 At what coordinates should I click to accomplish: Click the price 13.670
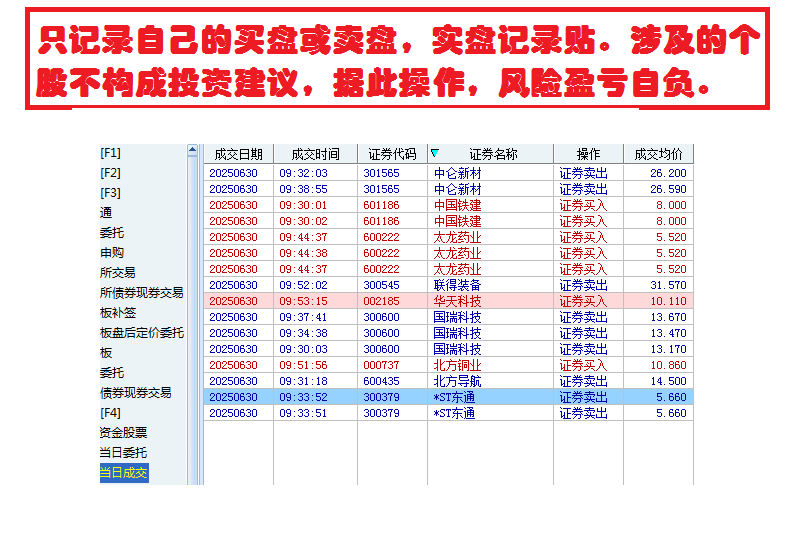(668, 317)
